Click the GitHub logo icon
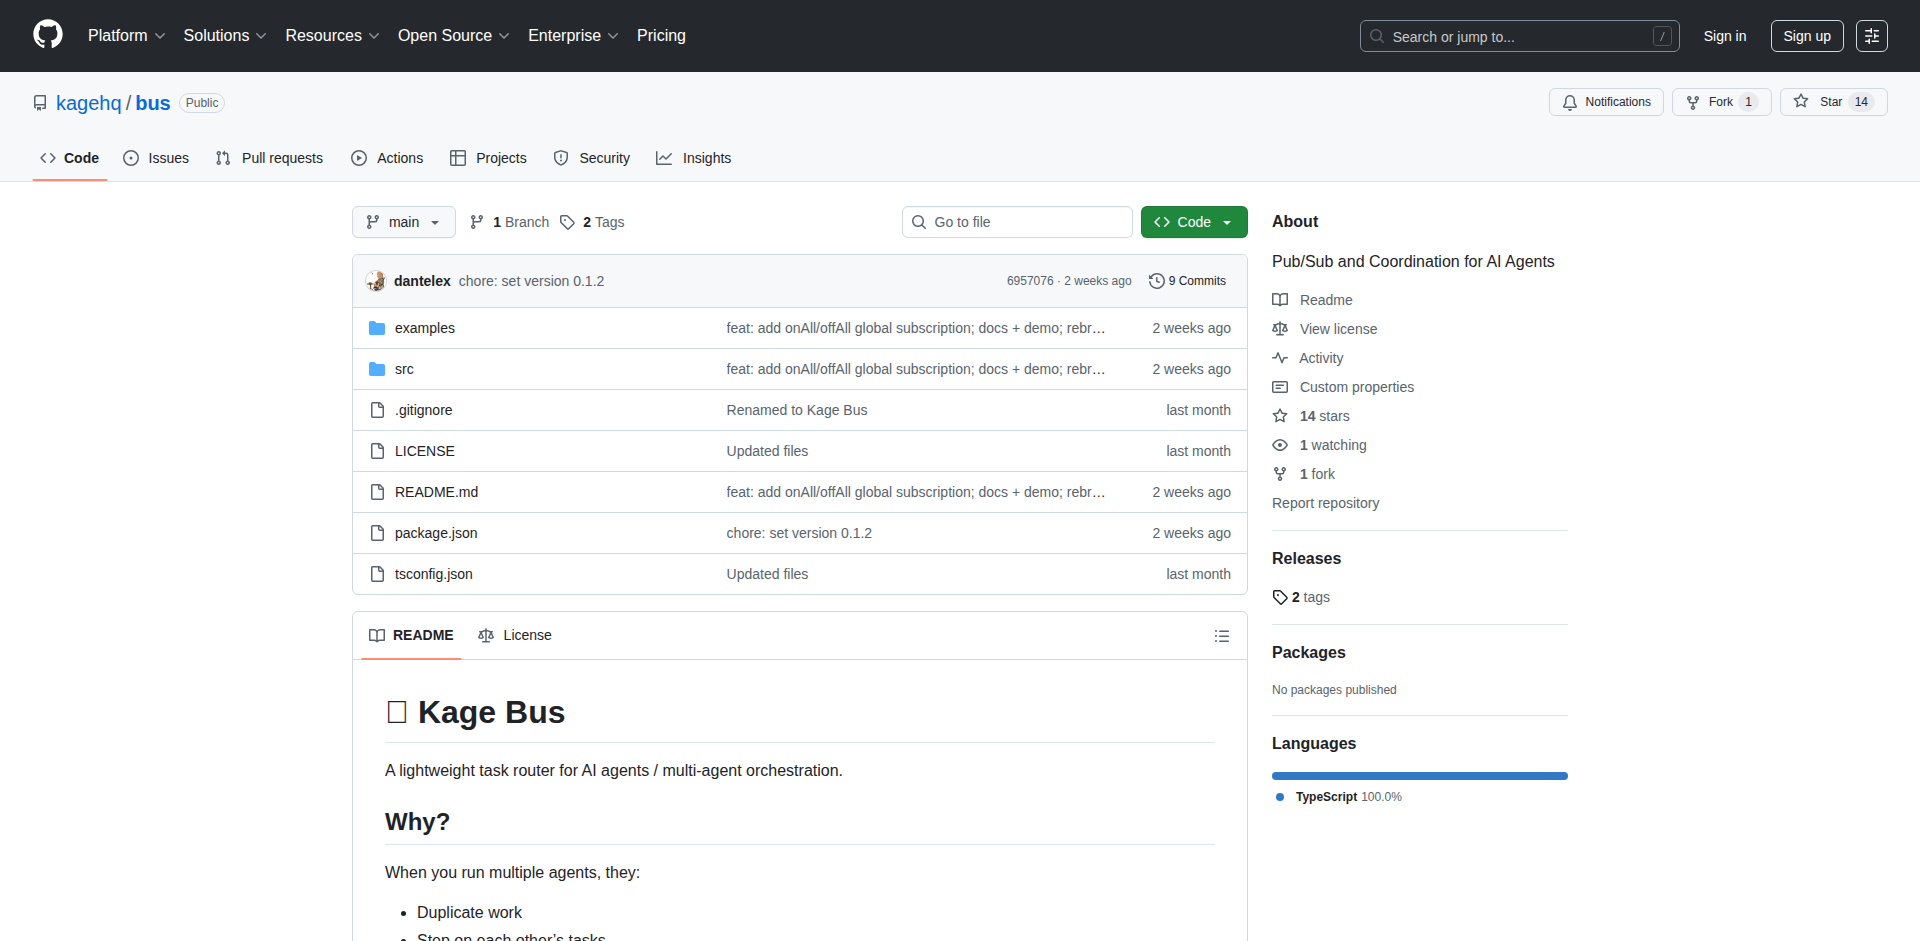This screenshot has width=1920, height=941. [48, 35]
